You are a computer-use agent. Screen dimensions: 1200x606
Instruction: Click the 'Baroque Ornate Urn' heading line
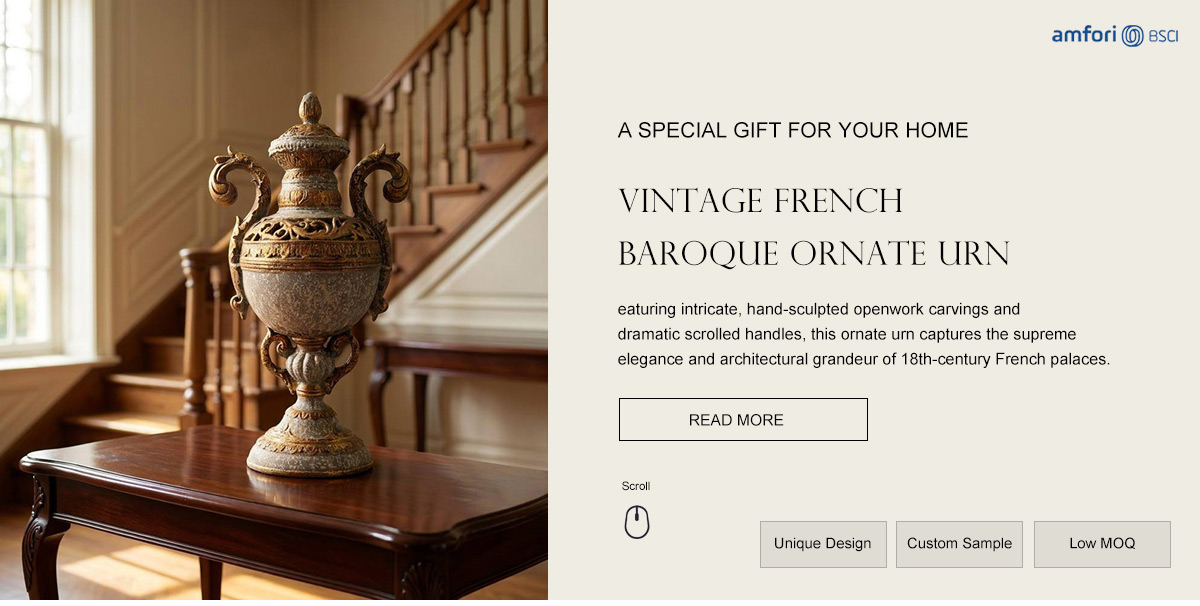(x=814, y=254)
